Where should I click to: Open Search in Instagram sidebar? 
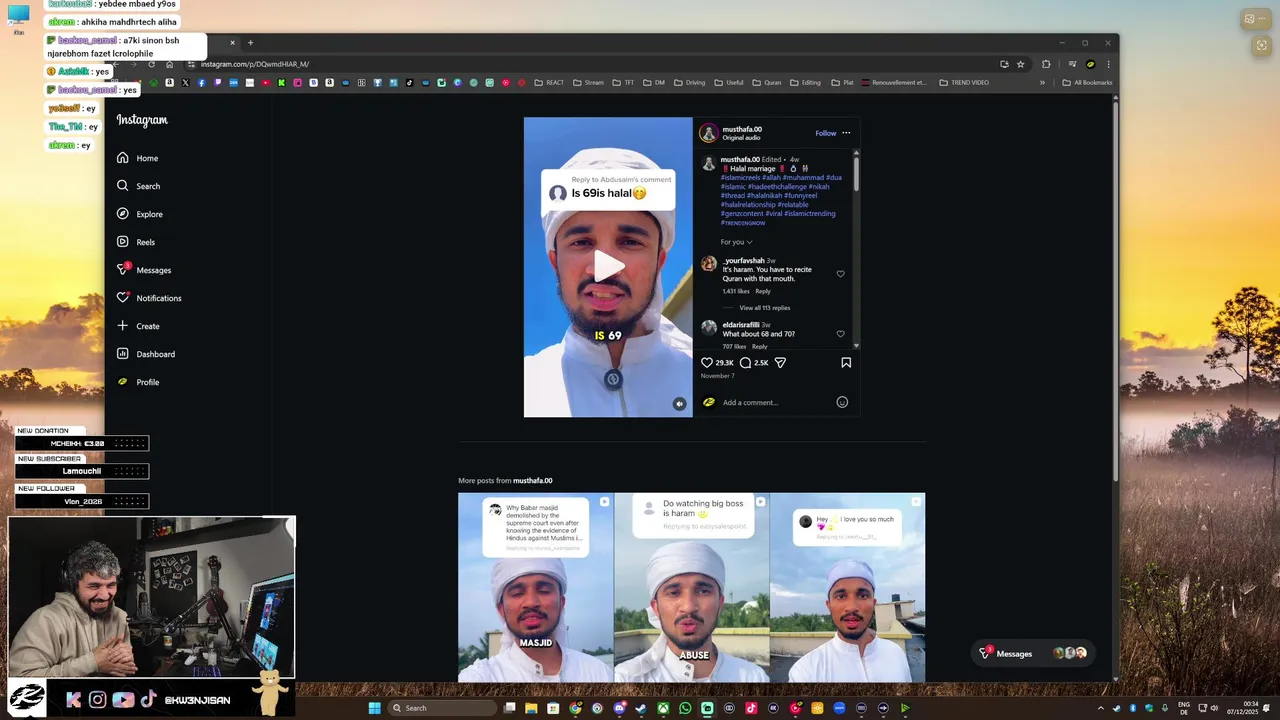pyautogui.click(x=138, y=186)
